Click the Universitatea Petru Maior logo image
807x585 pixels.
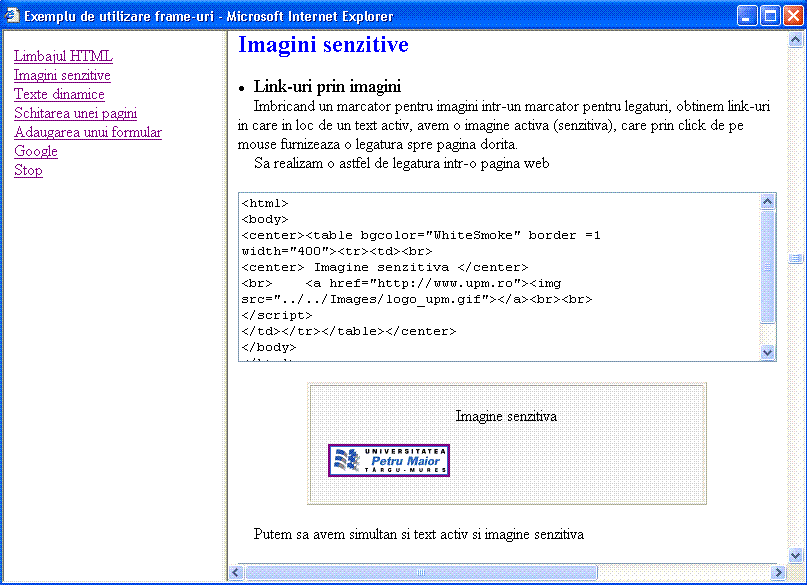[x=389, y=460]
